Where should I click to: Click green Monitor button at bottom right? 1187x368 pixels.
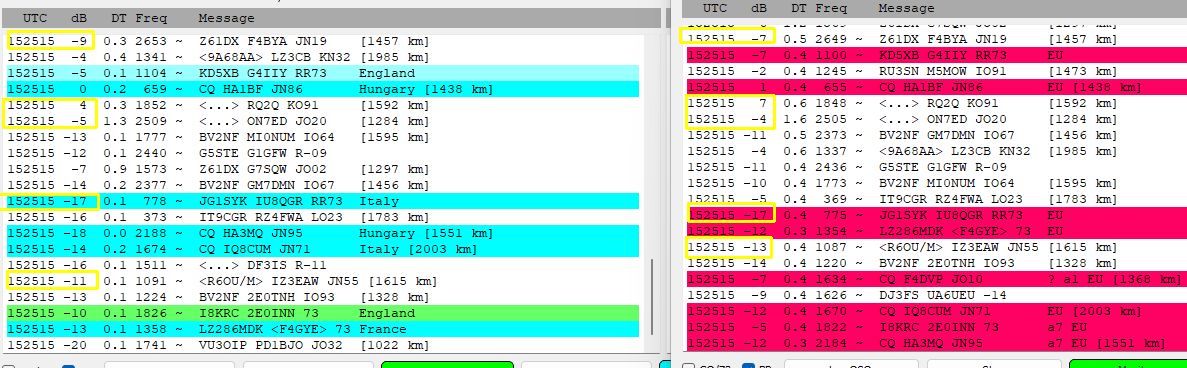[1128, 364]
